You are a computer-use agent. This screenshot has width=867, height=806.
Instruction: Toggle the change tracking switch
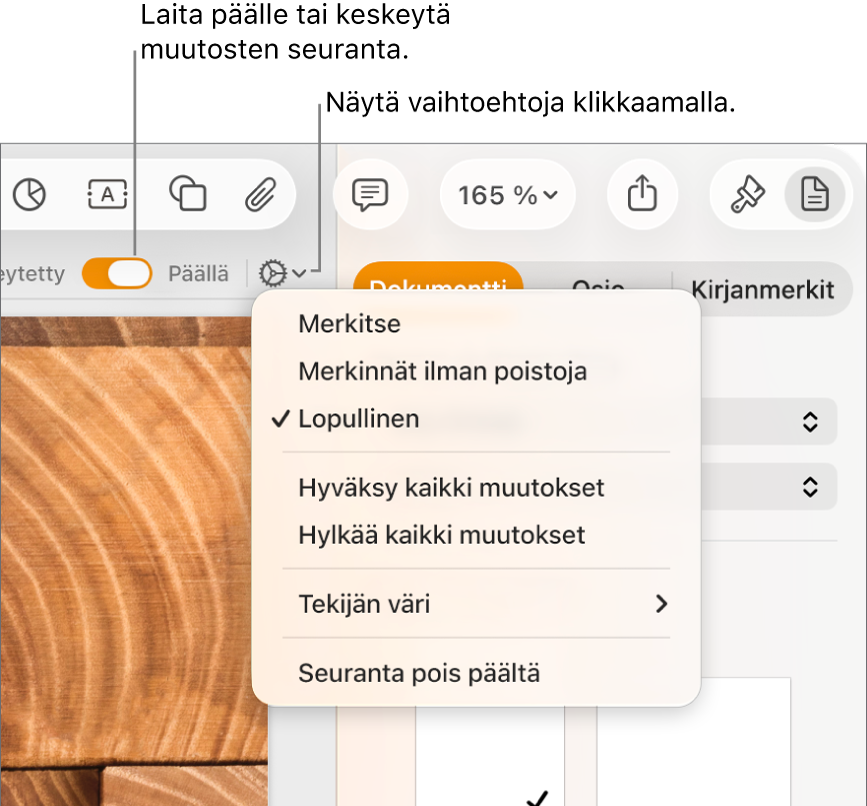point(117,273)
